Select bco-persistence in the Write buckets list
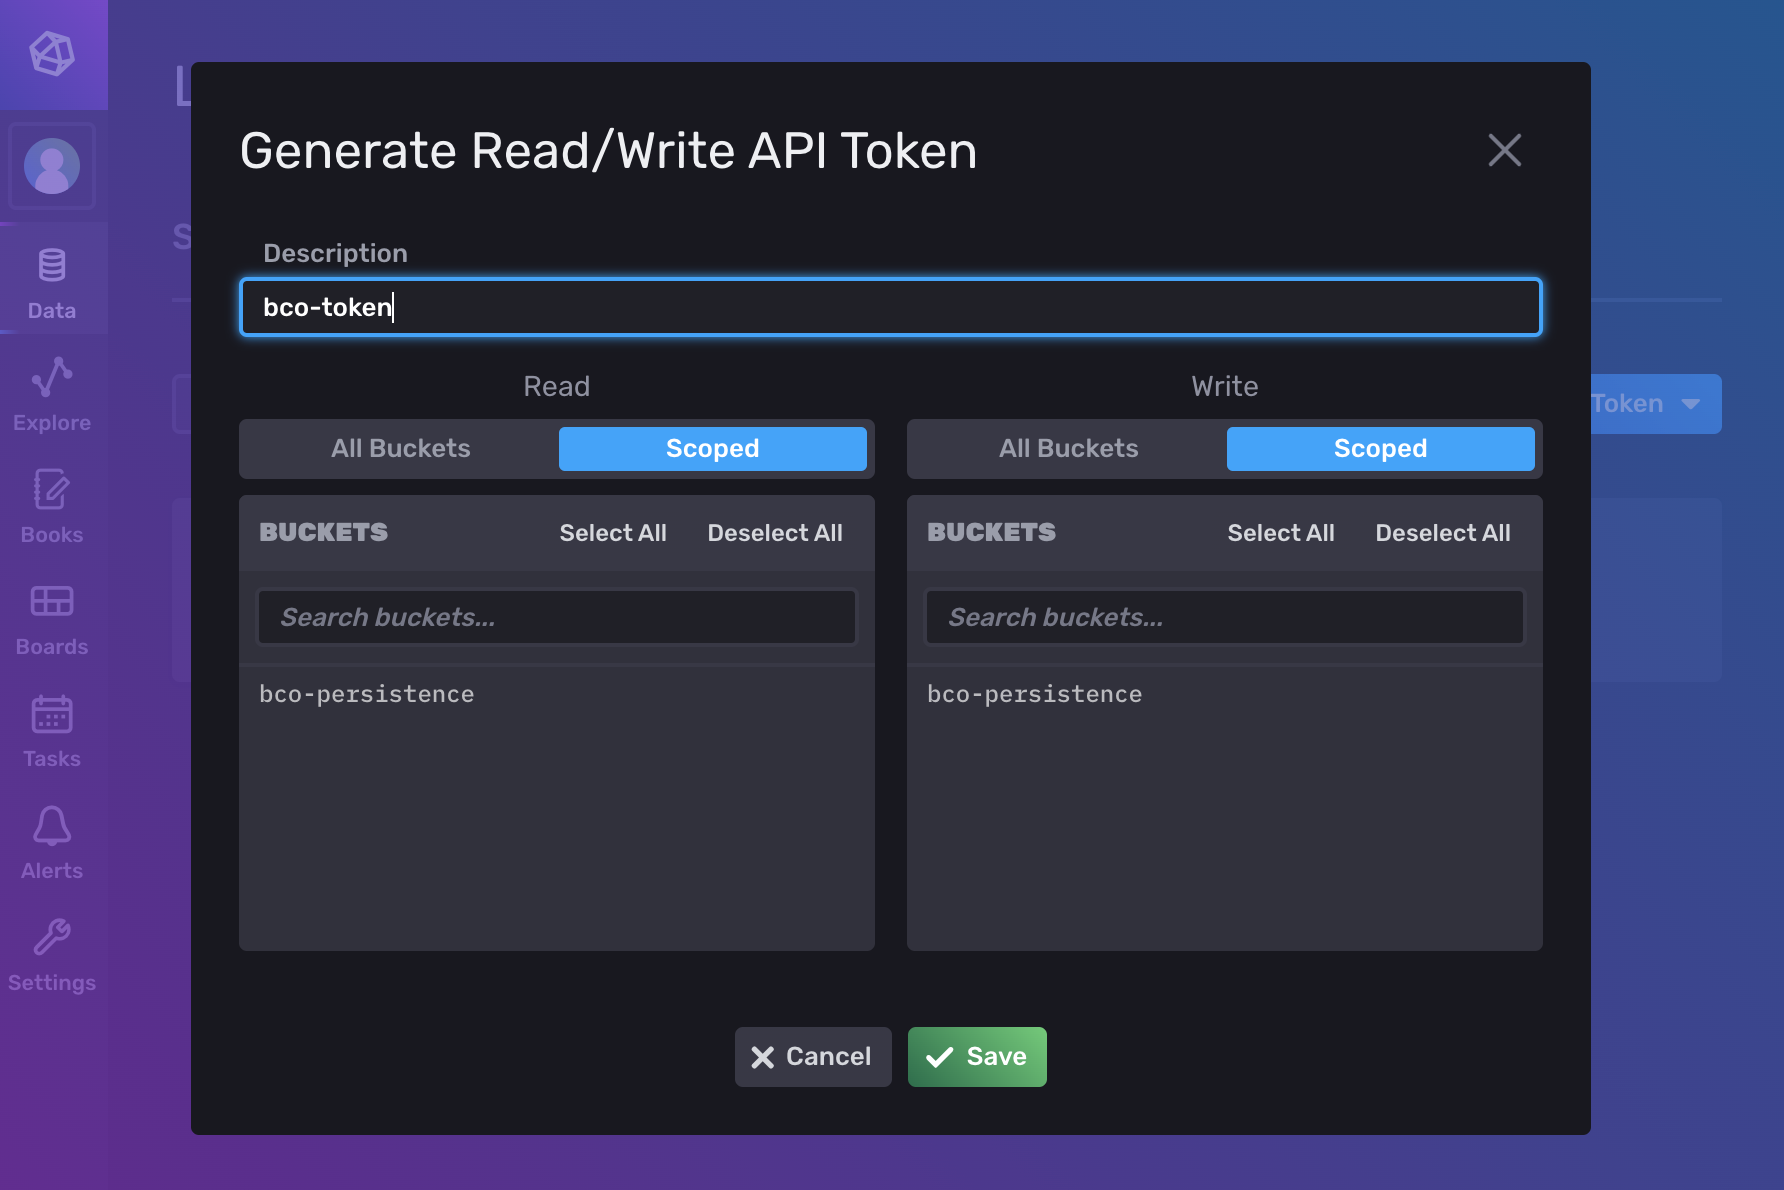 coord(1035,693)
